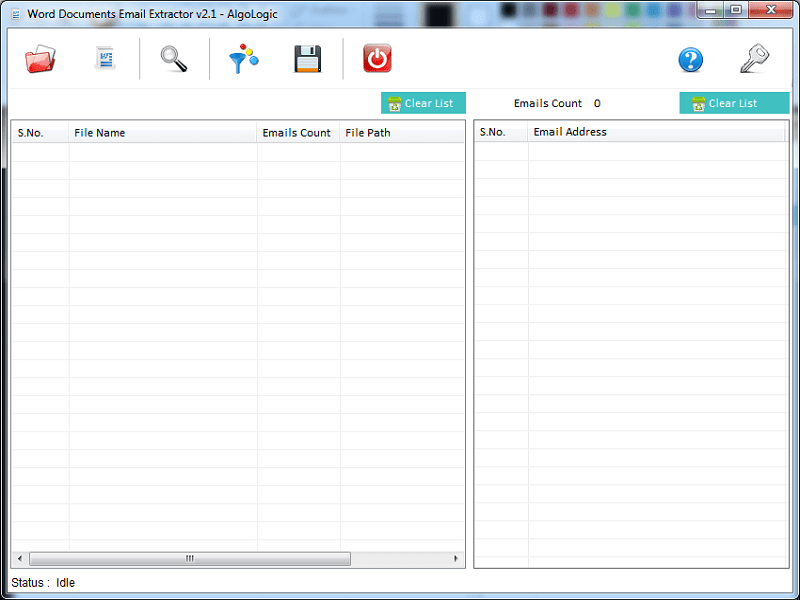Click S.No. header in file list

pyautogui.click(x=40, y=133)
